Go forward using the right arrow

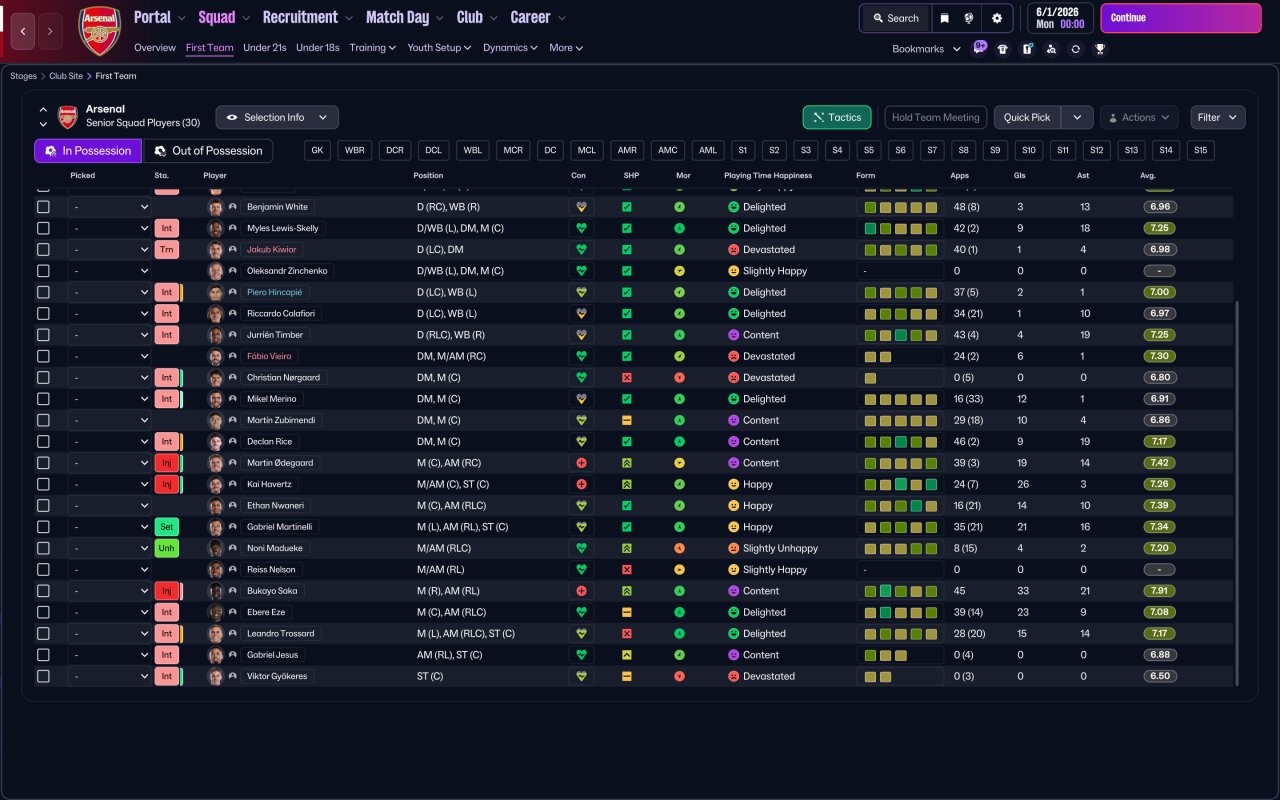click(50, 31)
